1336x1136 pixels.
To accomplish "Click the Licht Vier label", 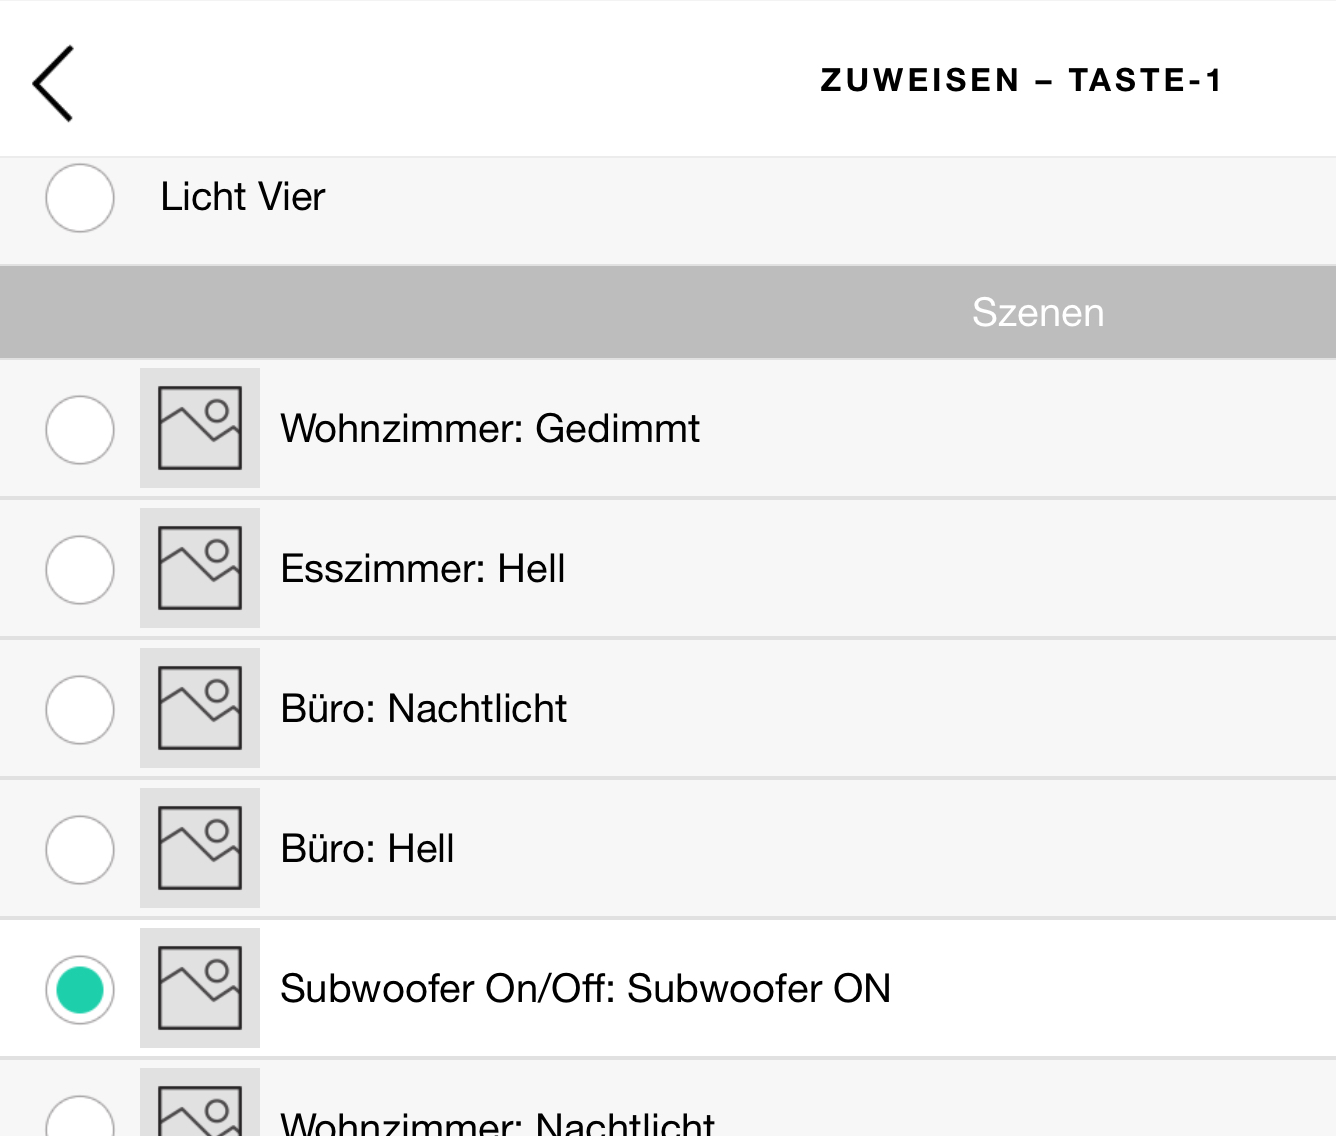I will pos(243,197).
